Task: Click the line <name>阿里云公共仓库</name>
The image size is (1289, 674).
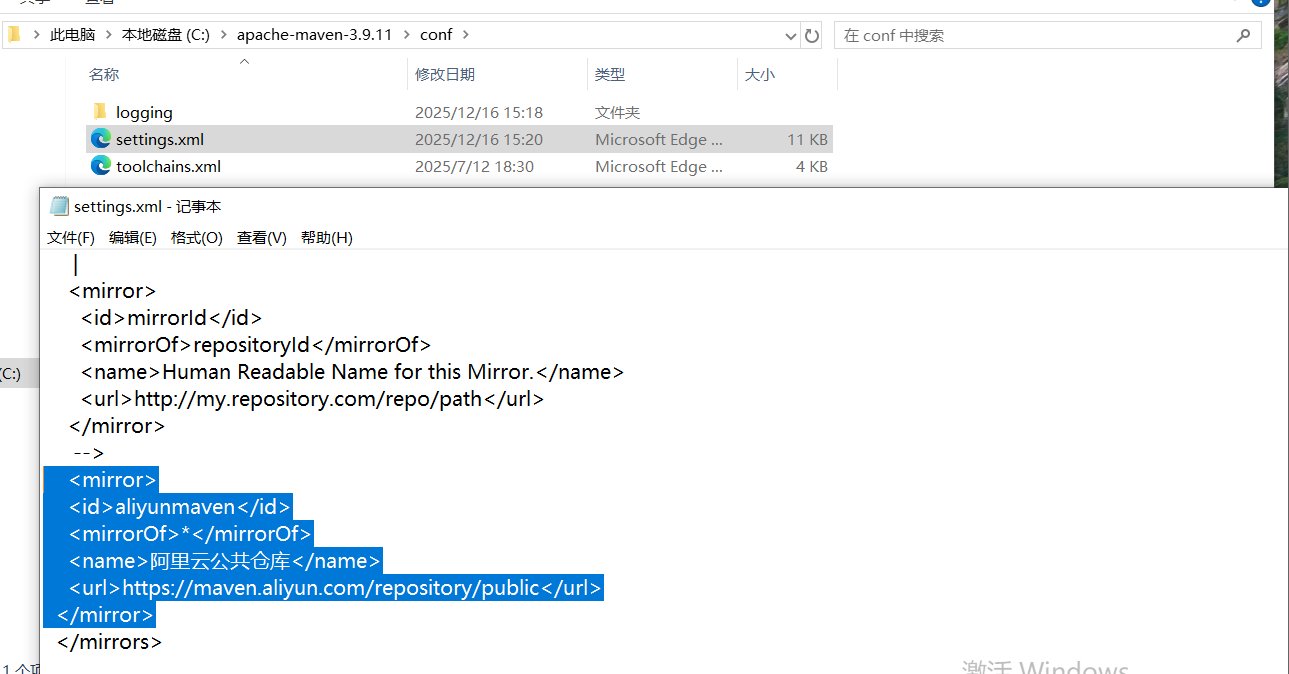Action: click(x=225, y=561)
